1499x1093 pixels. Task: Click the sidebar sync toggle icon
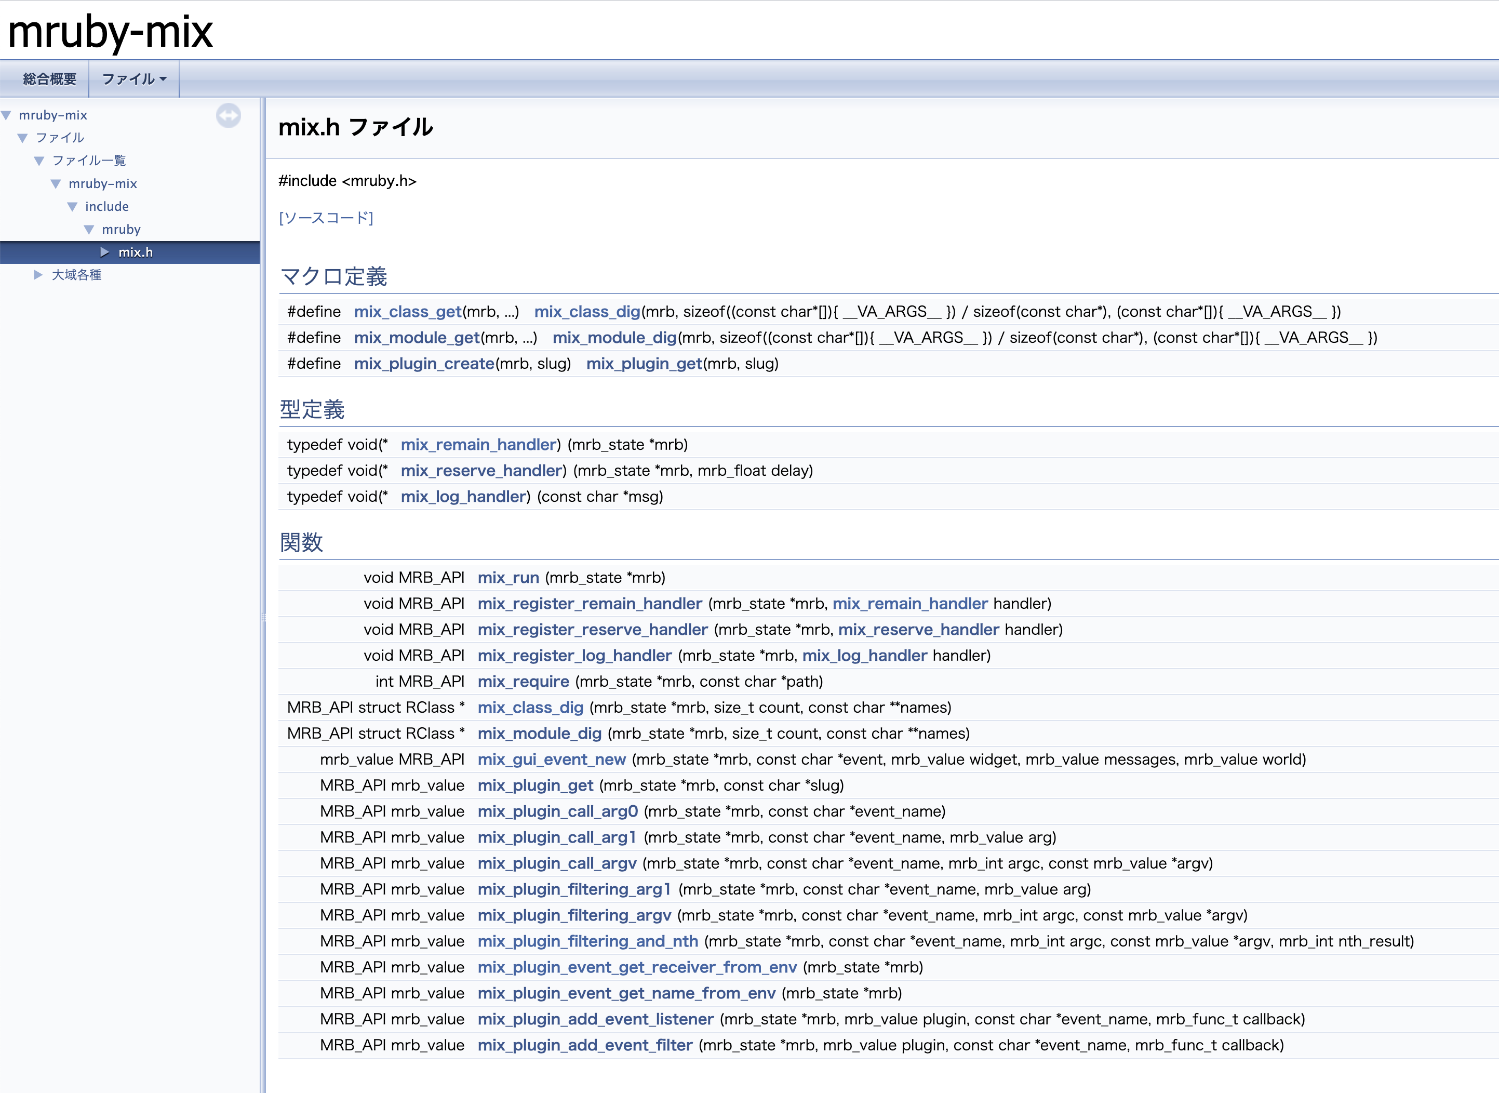point(228,116)
